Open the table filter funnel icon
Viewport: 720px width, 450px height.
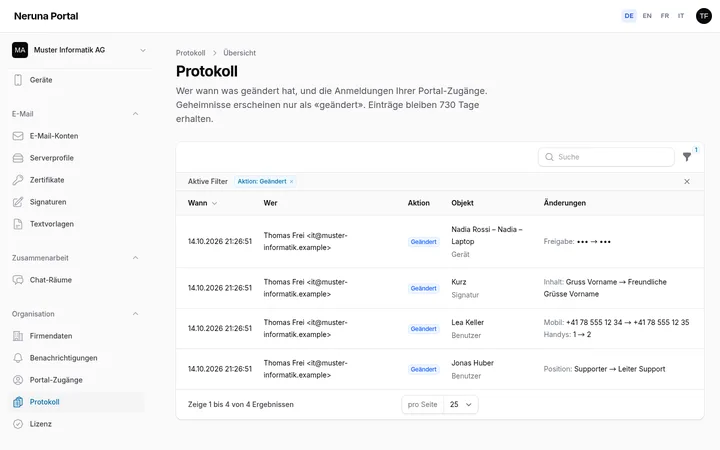click(687, 157)
